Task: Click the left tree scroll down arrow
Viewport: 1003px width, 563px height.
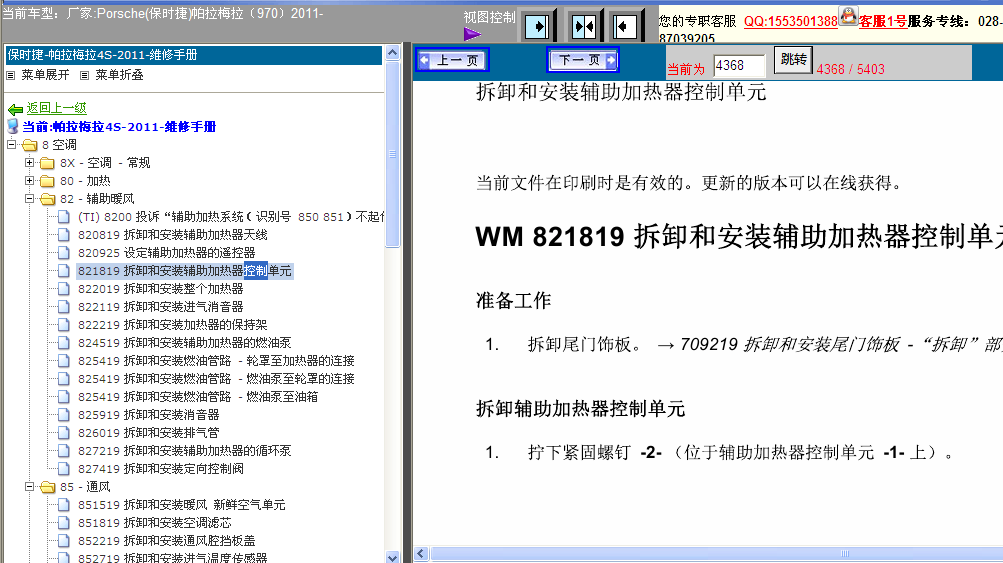Action: [393, 557]
